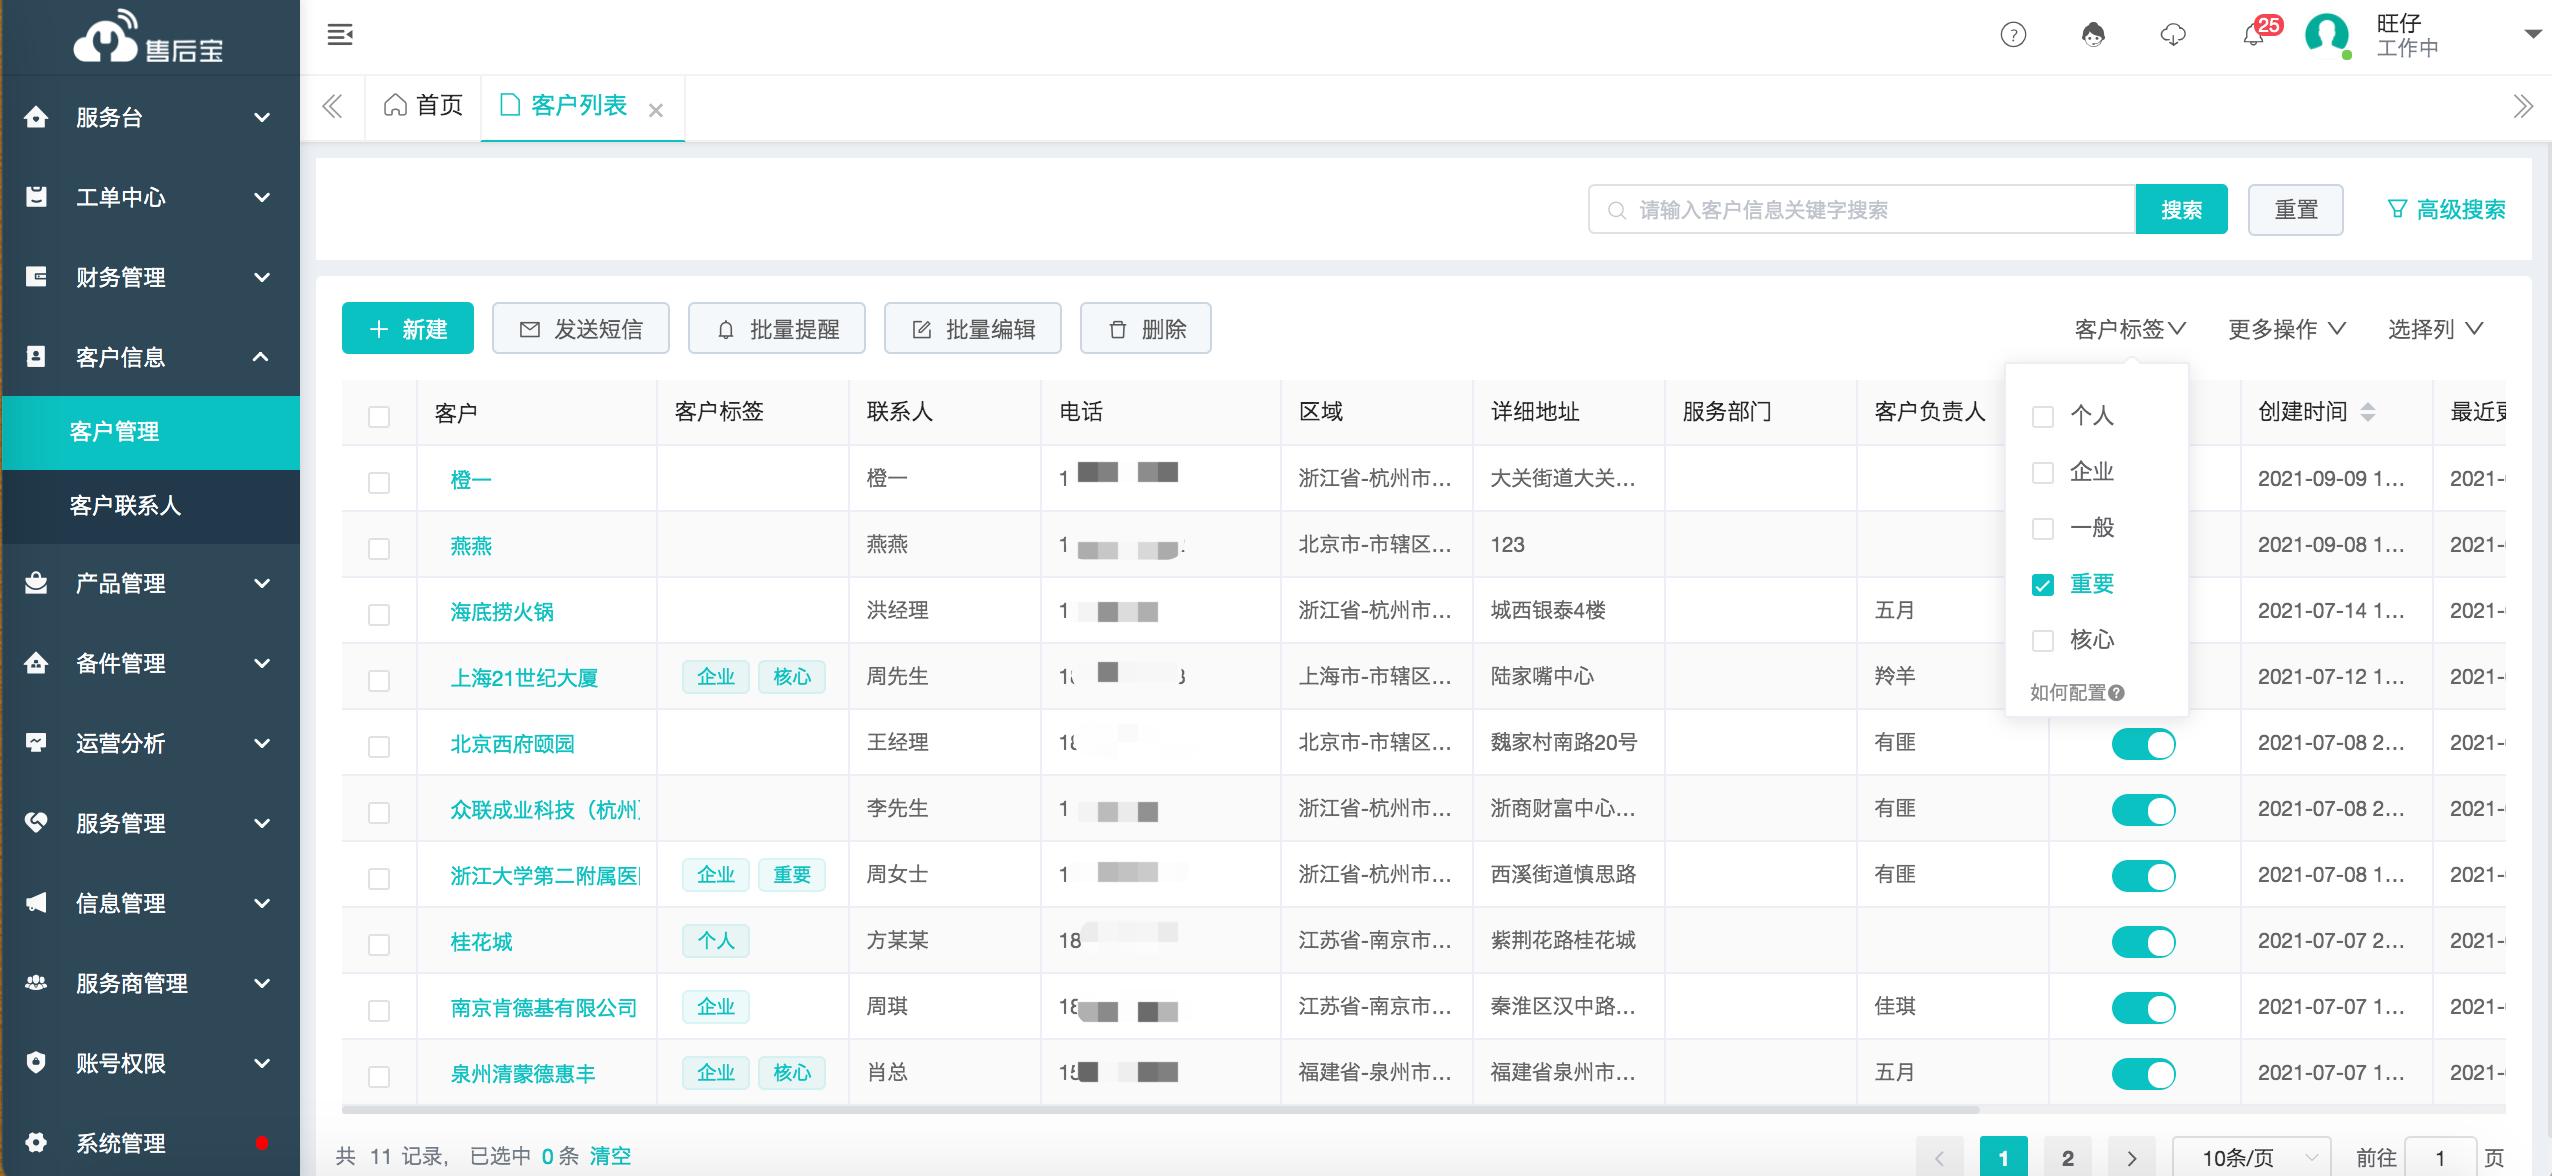
Task: Check the 企业 tag checkbox
Action: pos(2043,473)
